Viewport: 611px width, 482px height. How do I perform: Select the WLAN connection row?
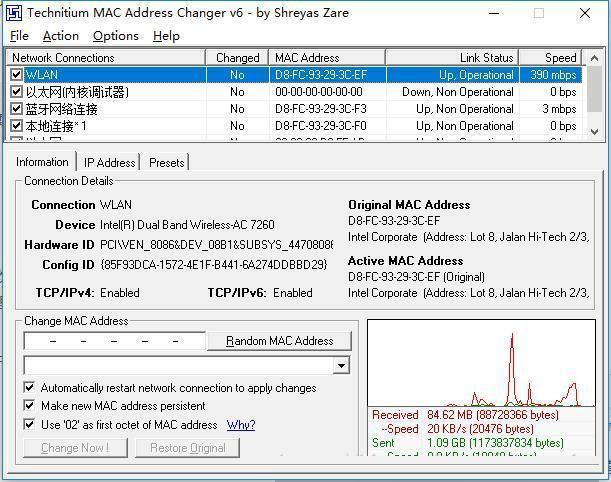[294, 74]
